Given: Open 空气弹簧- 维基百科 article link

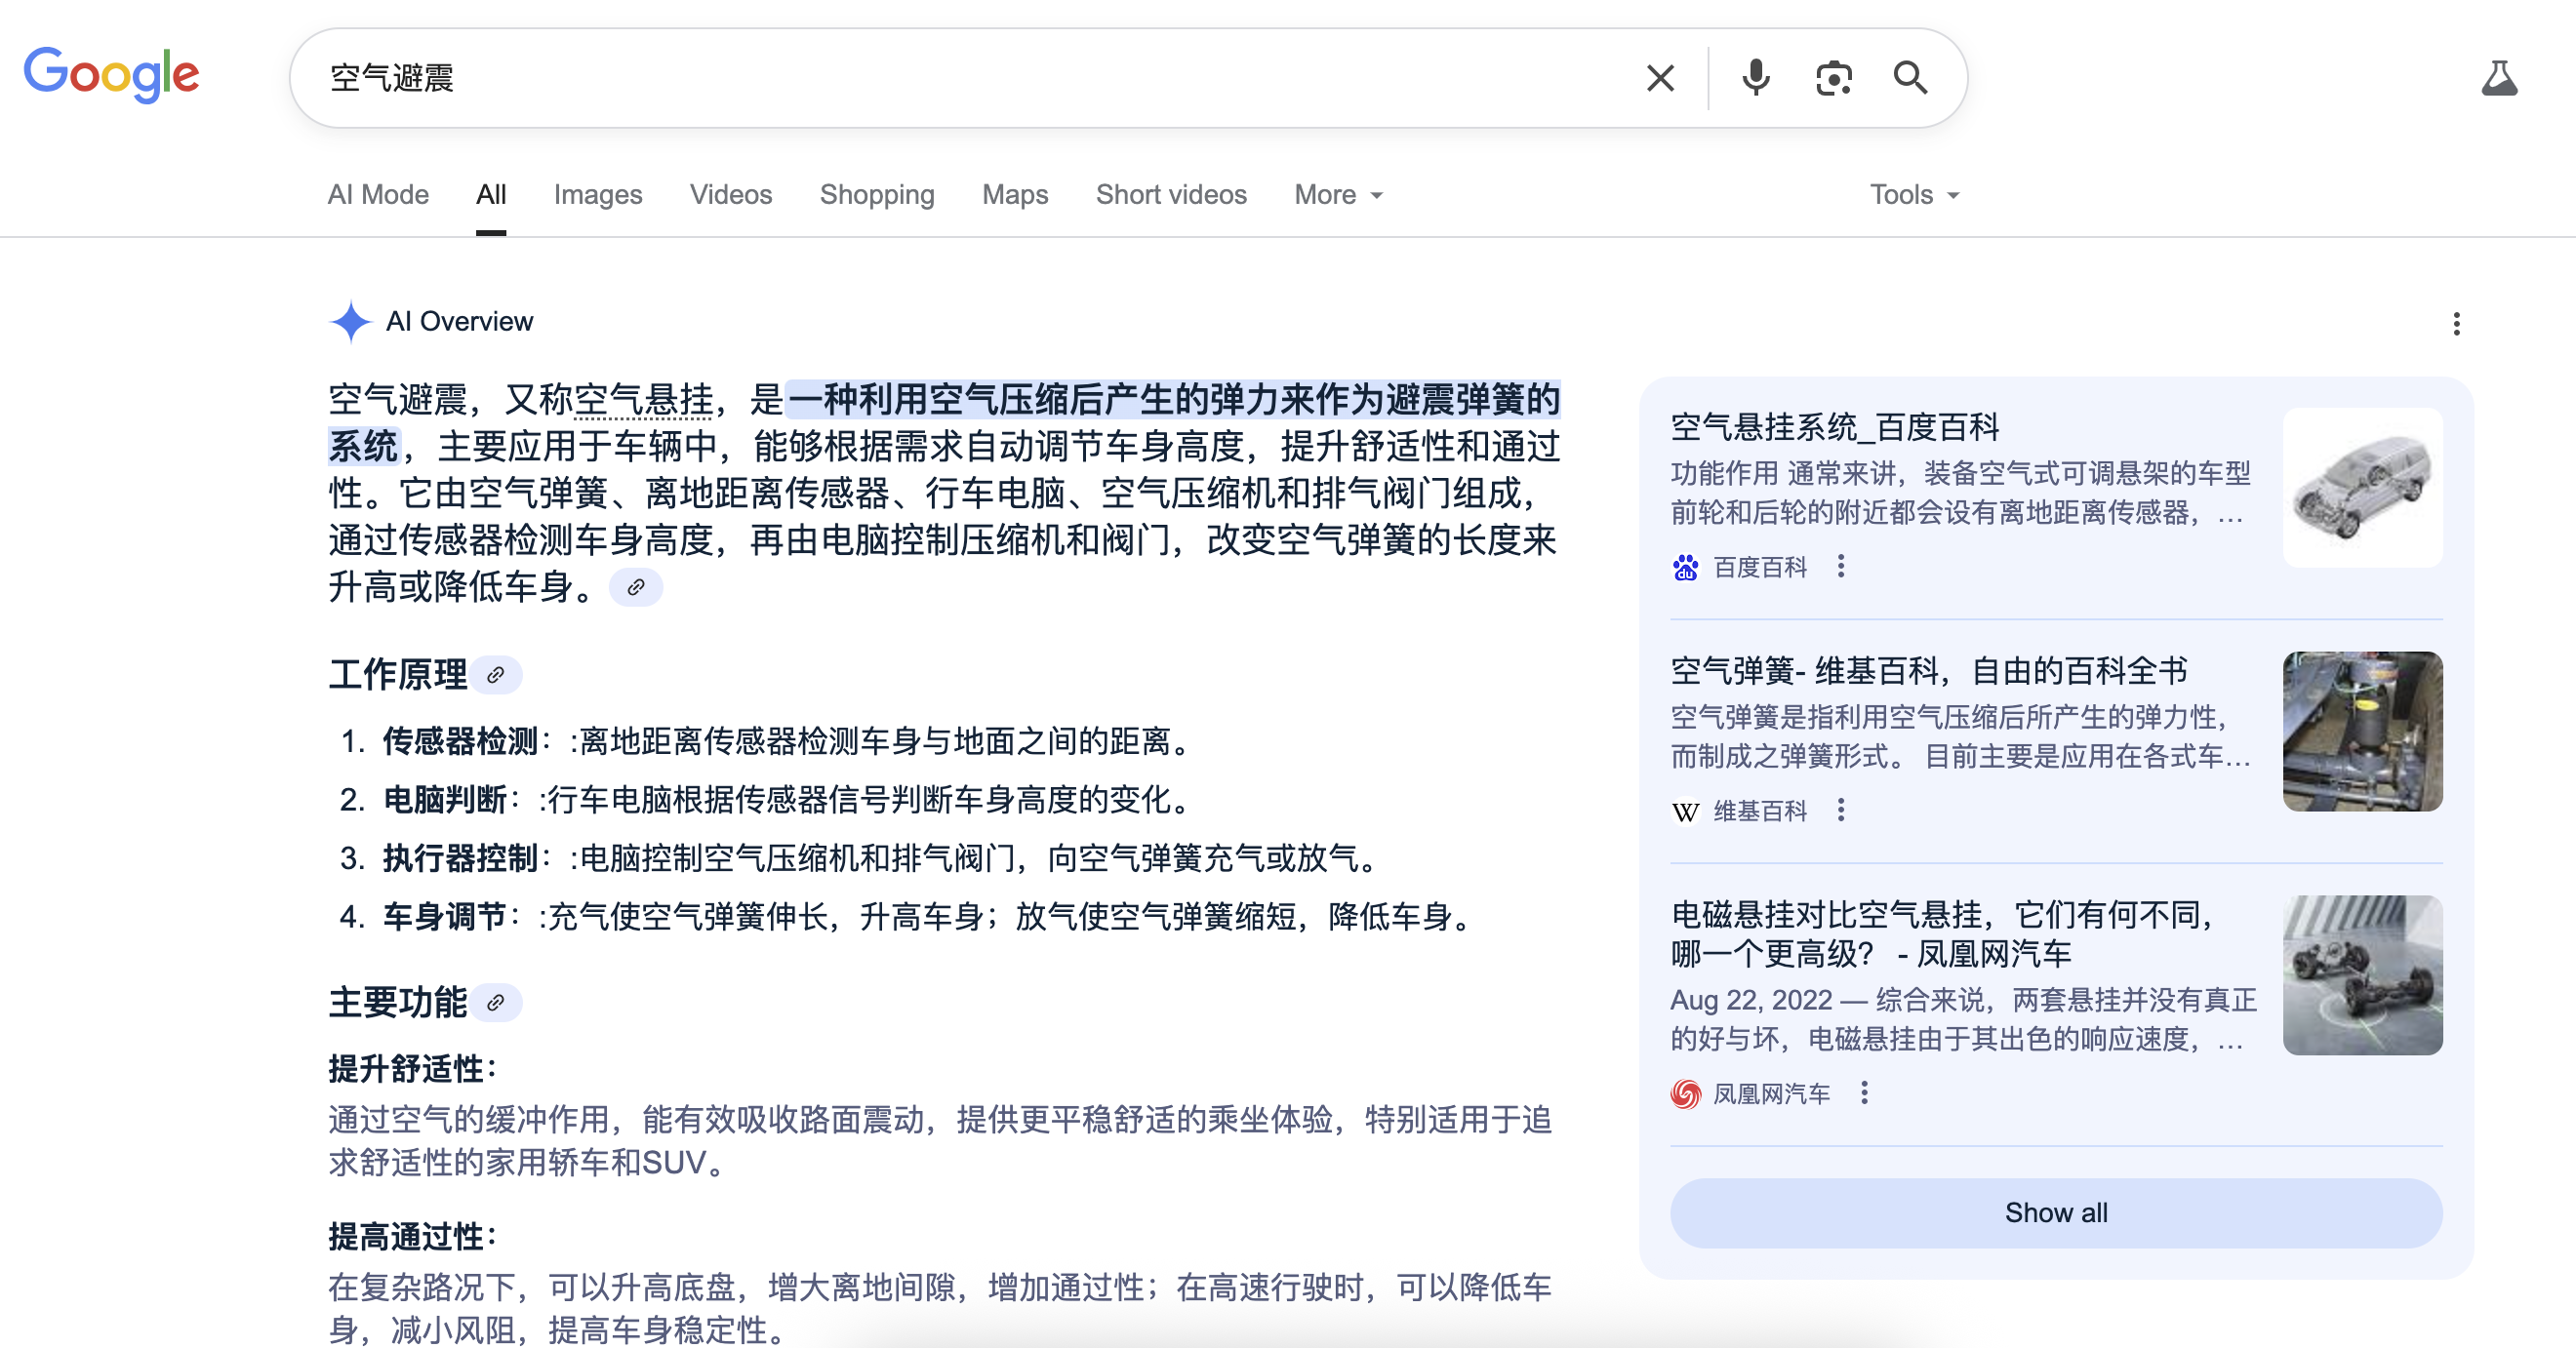Looking at the screenshot, I should point(1929,670).
